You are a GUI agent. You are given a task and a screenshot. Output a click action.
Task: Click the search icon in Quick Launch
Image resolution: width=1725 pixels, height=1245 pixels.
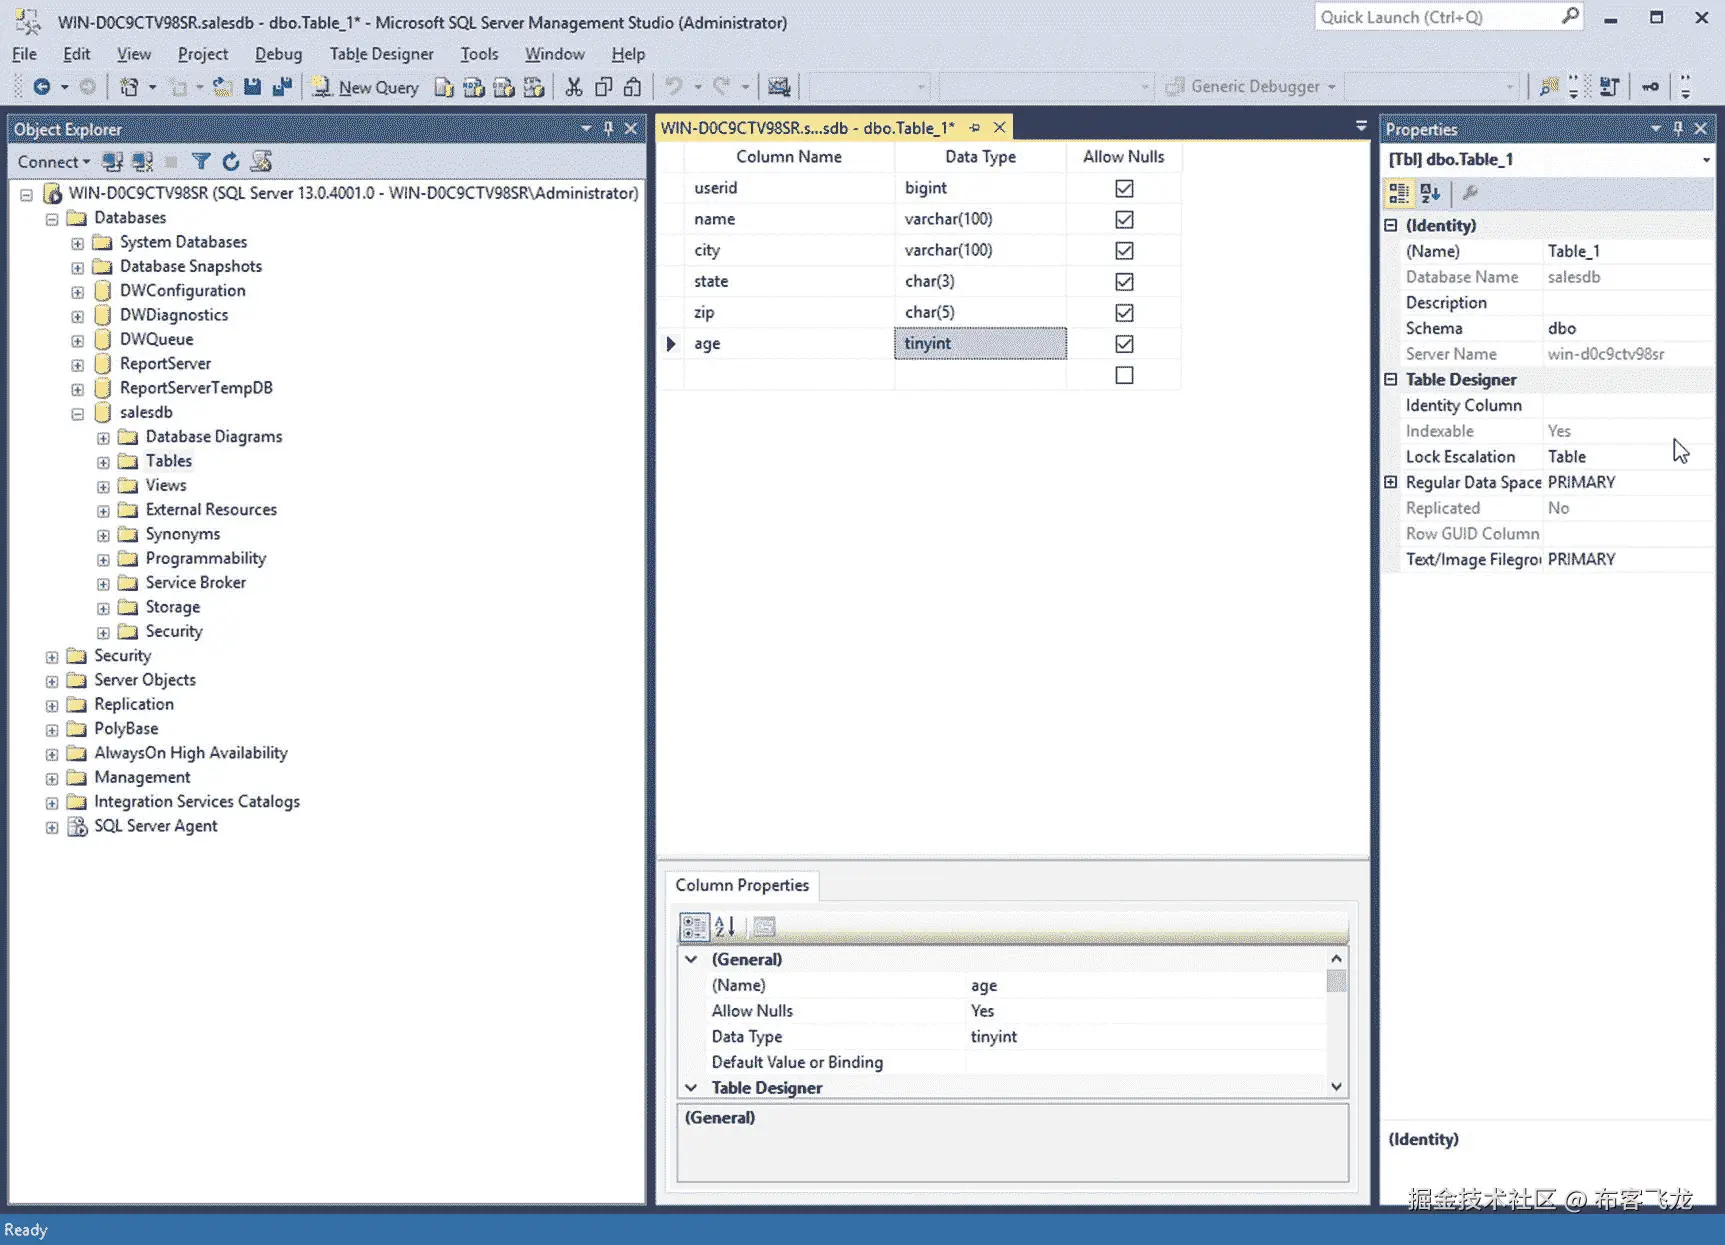click(1570, 16)
